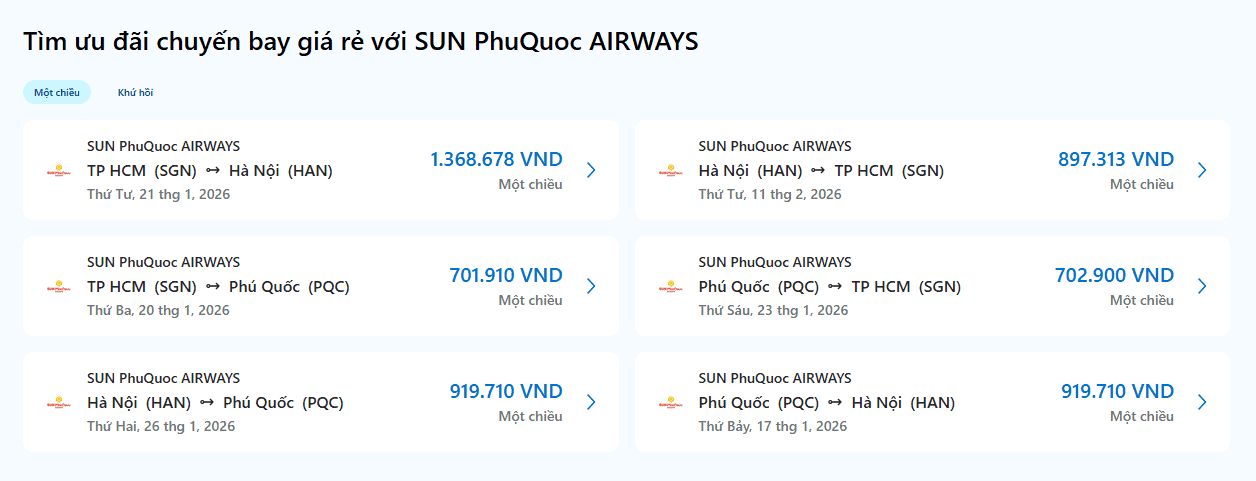Click airline logo on SGN to HAN card
Viewport: 1256px width, 481px height.
pyautogui.click(x=56, y=171)
